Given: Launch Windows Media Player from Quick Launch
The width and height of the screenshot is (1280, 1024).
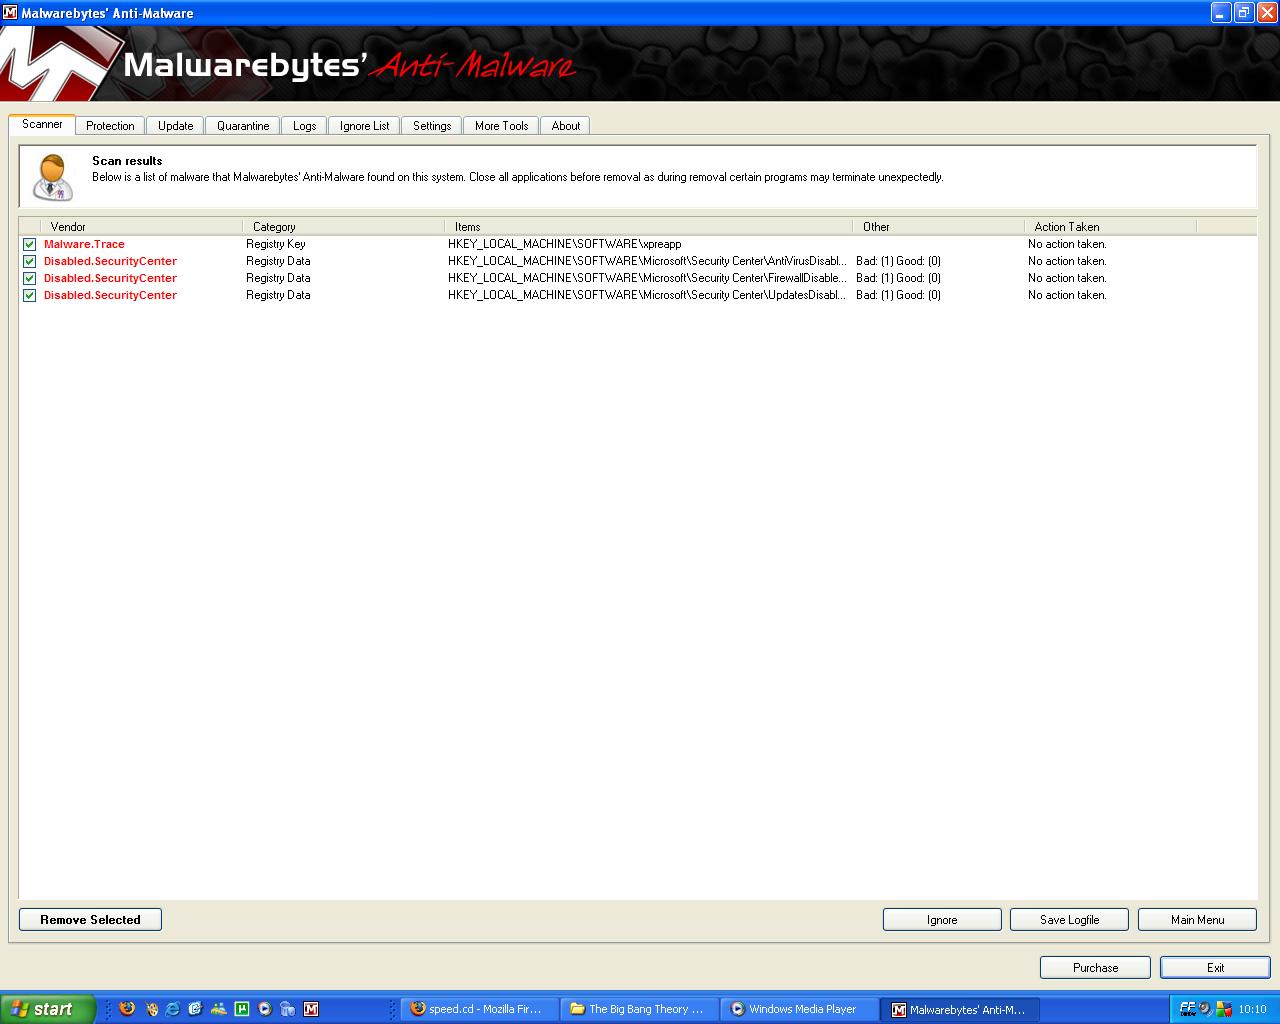Looking at the screenshot, I should click(x=264, y=1009).
